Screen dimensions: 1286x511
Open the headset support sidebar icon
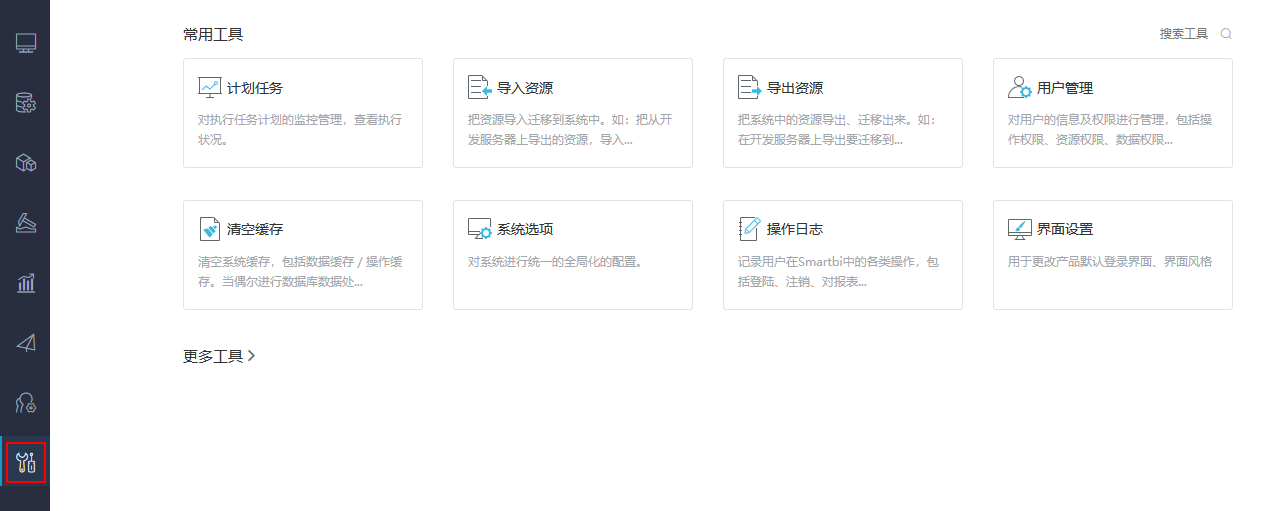26,403
